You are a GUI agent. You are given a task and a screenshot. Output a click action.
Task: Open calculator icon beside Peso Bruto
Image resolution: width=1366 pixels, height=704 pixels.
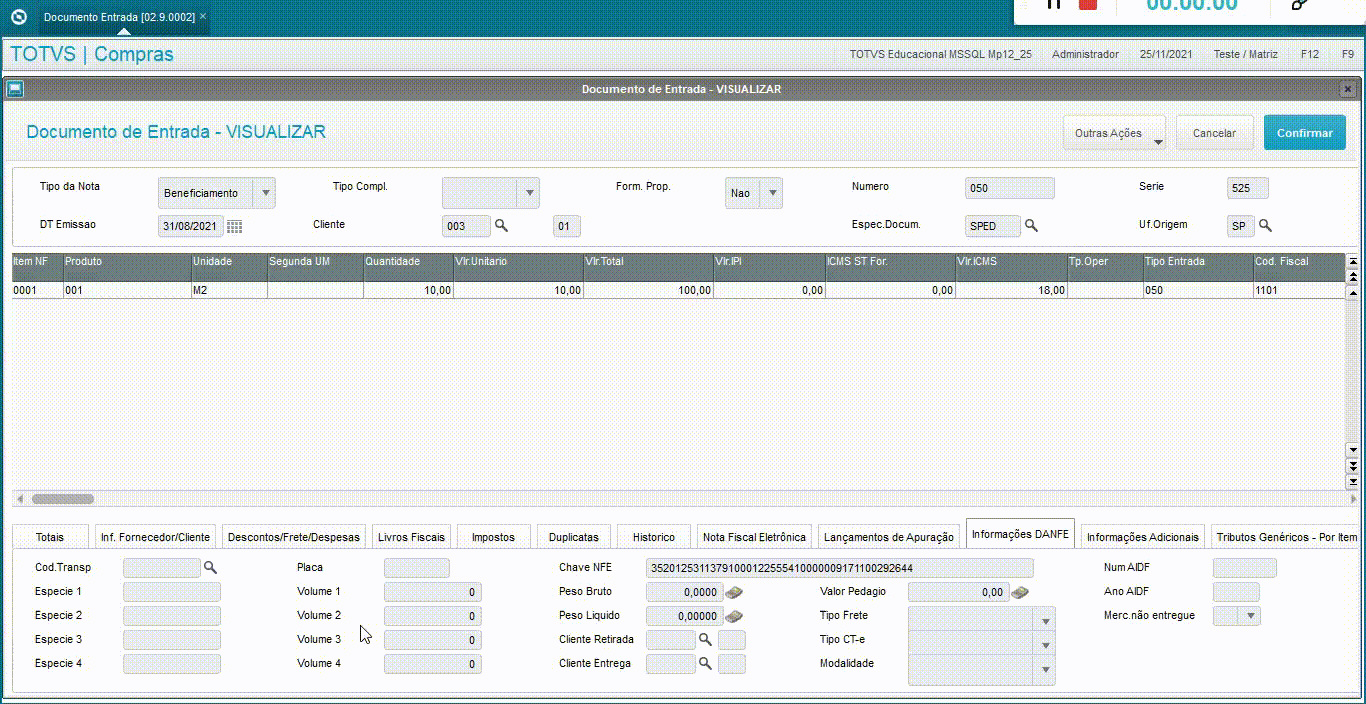734,592
